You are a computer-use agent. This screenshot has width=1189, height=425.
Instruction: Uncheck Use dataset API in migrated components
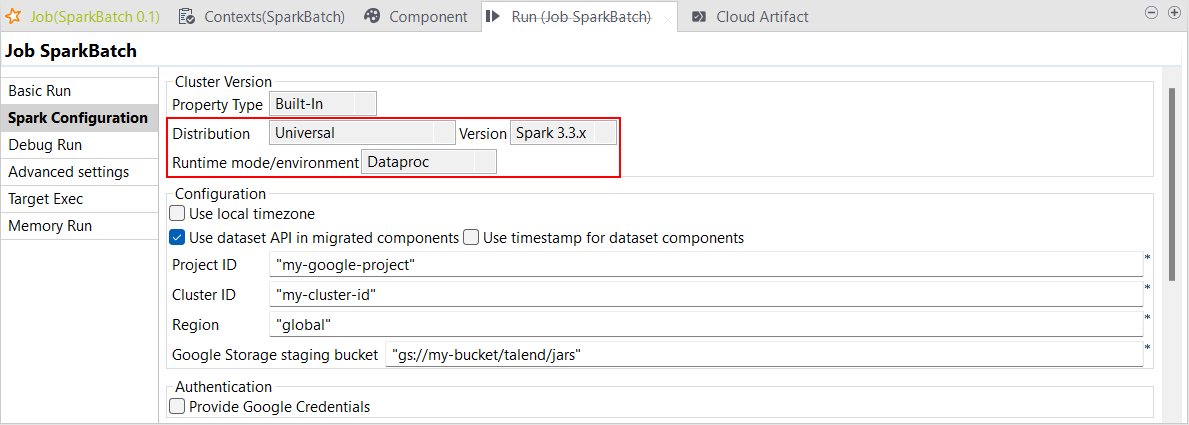point(178,238)
